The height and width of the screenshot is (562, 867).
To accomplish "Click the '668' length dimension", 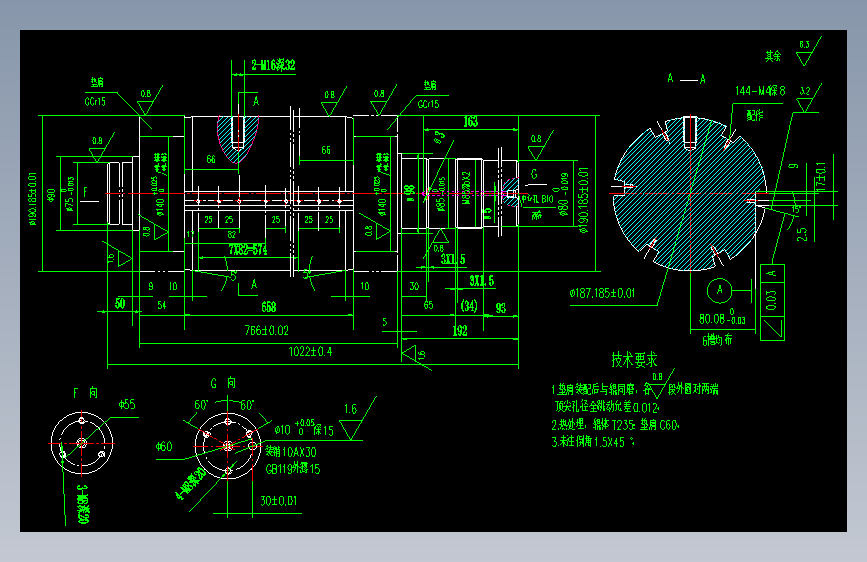I will coord(269,307).
